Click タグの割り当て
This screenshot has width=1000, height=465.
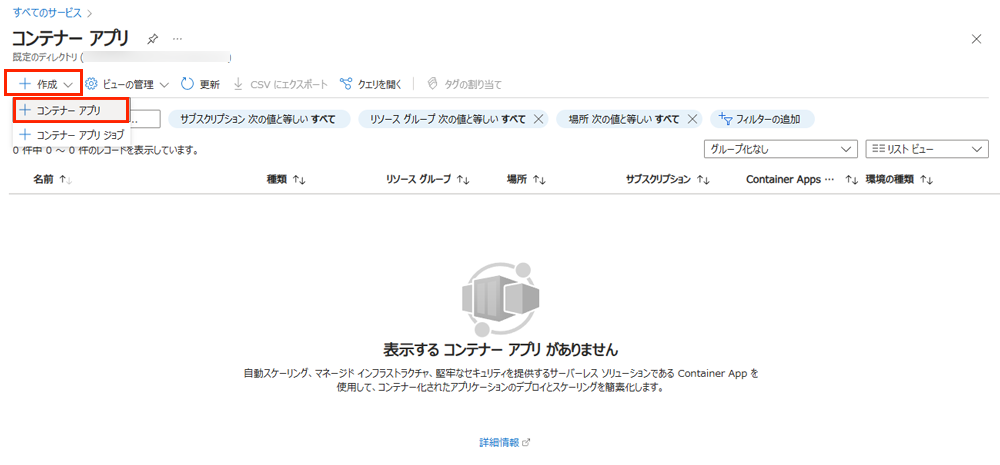[x=464, y=84]
